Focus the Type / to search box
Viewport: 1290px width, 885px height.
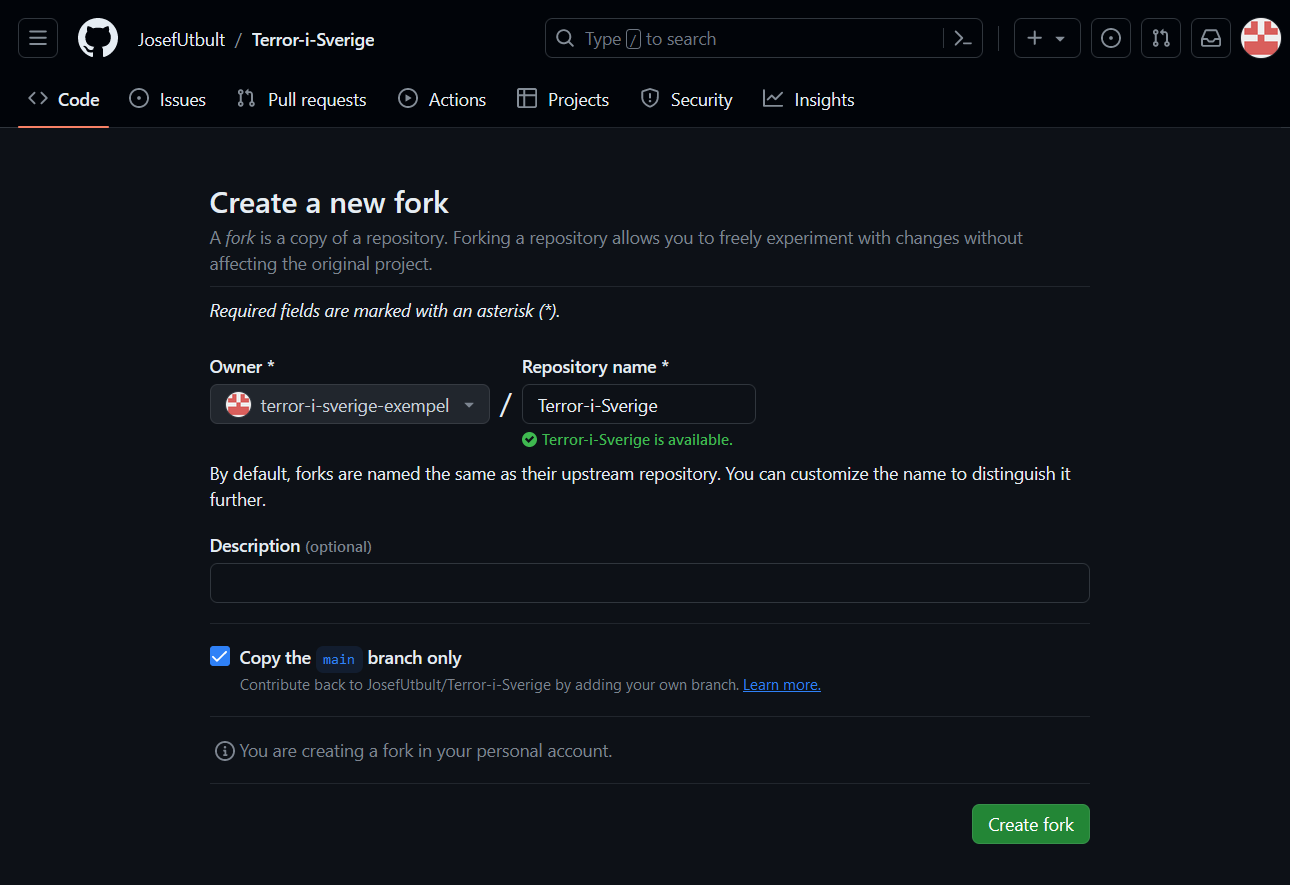pos(764,39)
